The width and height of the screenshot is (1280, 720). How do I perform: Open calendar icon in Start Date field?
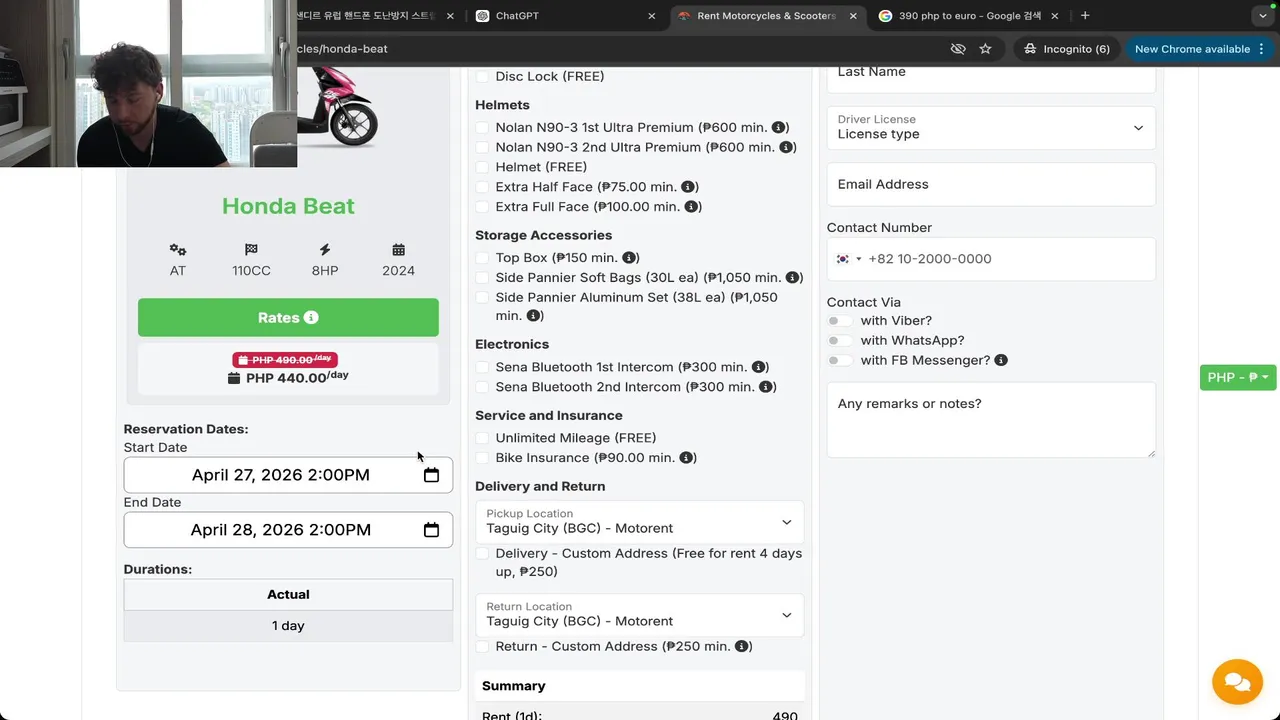coord(431,475)
